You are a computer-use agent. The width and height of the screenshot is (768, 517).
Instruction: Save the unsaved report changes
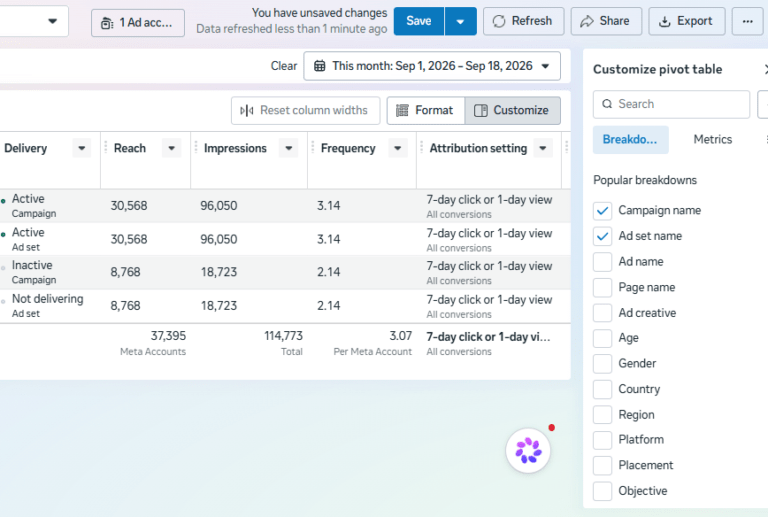tap(419, 21)
